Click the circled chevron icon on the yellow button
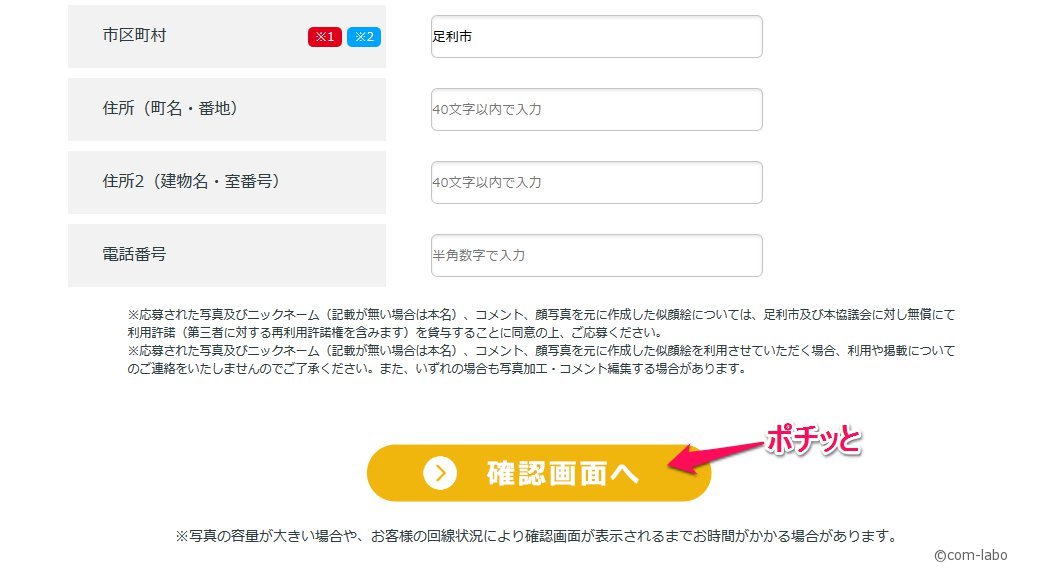Screen dimensions: 1038x579 click(440, 473)
